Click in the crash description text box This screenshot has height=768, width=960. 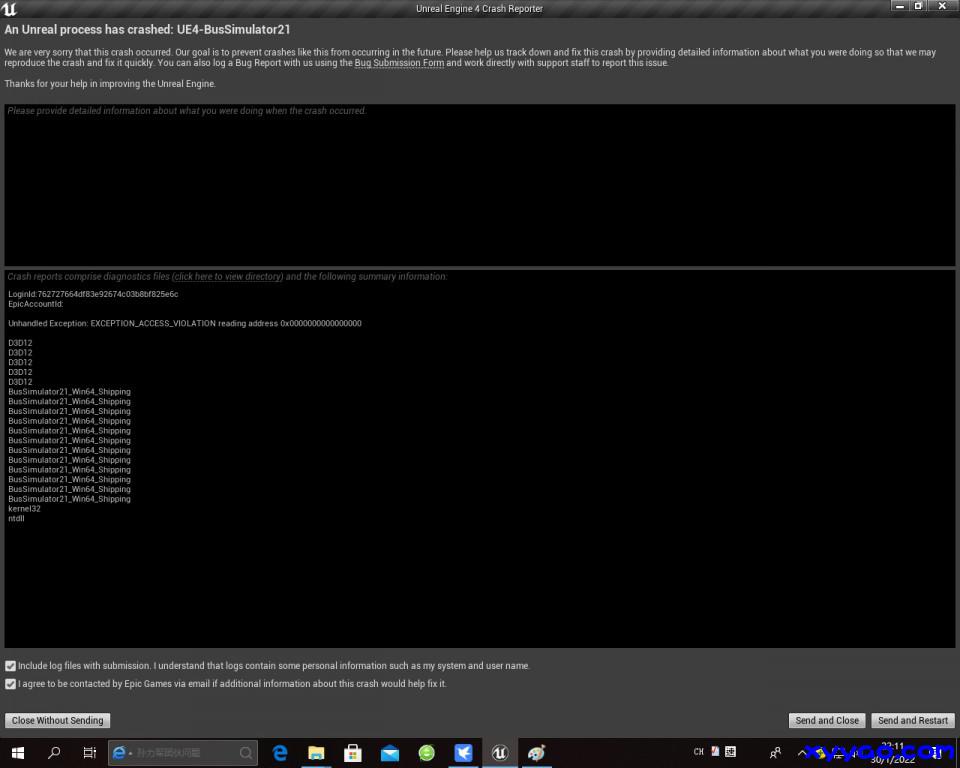[x=480, y=185]
